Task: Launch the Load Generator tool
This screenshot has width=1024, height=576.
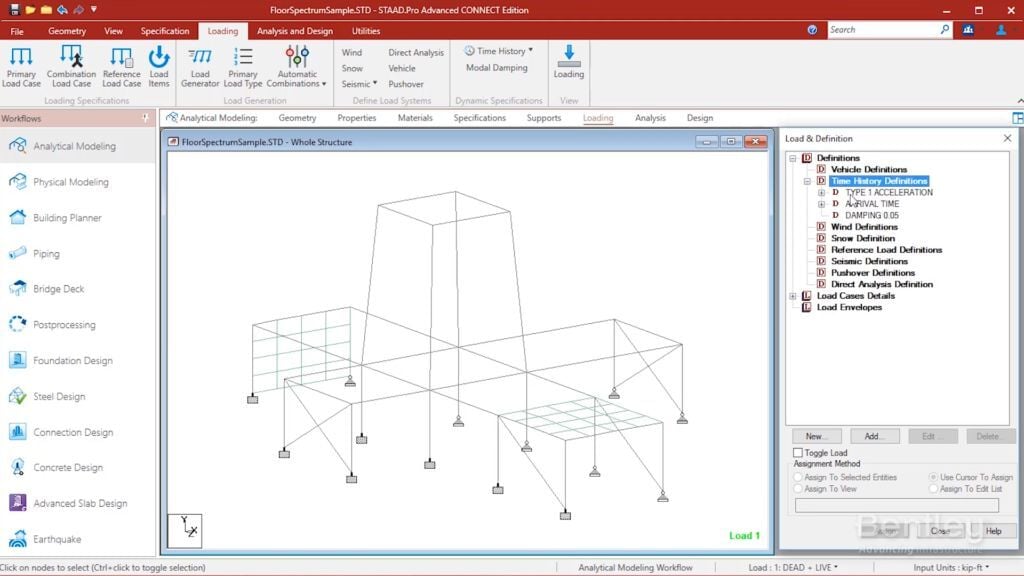Action: point(200,66)
